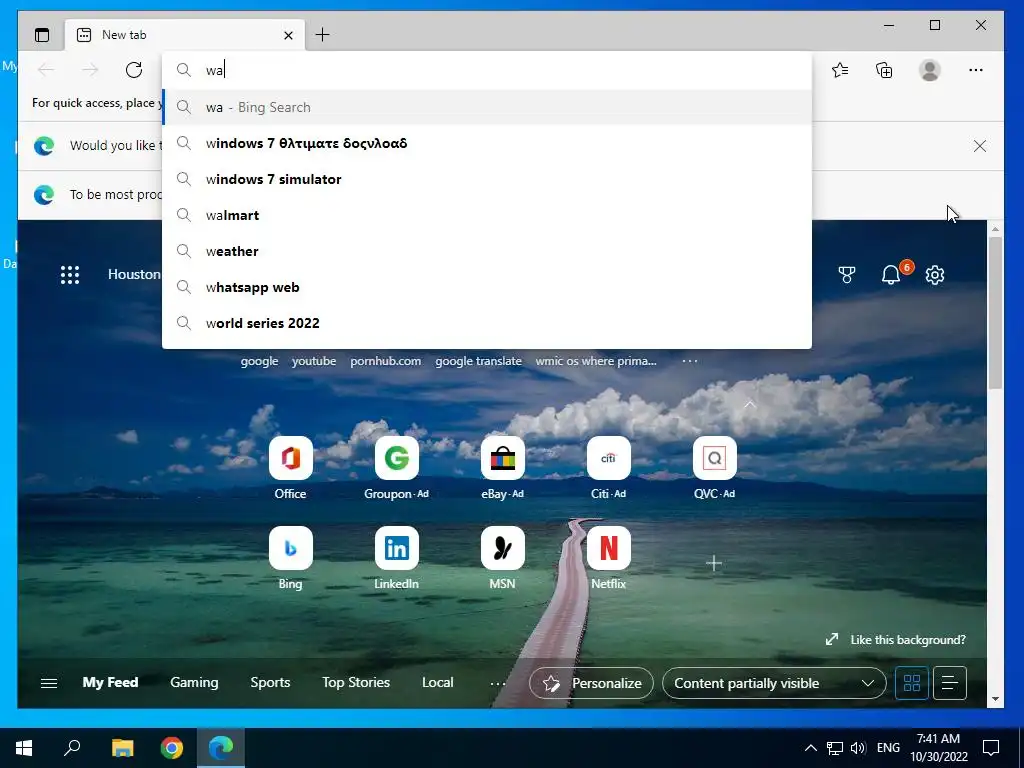The height and width of the screenshot is (768, 1024).
Task: Open Settings and more ellipsis menu
Action: tap(976, 70)
